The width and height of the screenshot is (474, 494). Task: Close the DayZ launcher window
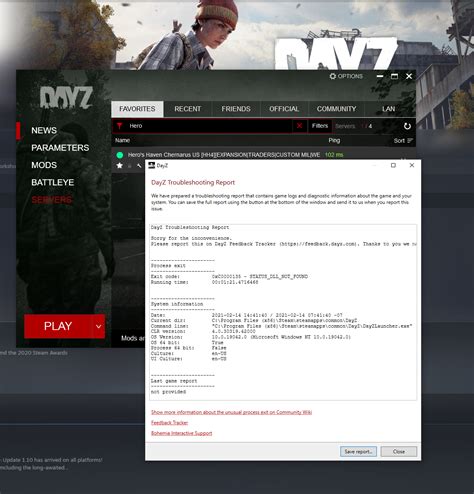click(x=409, y=76)
